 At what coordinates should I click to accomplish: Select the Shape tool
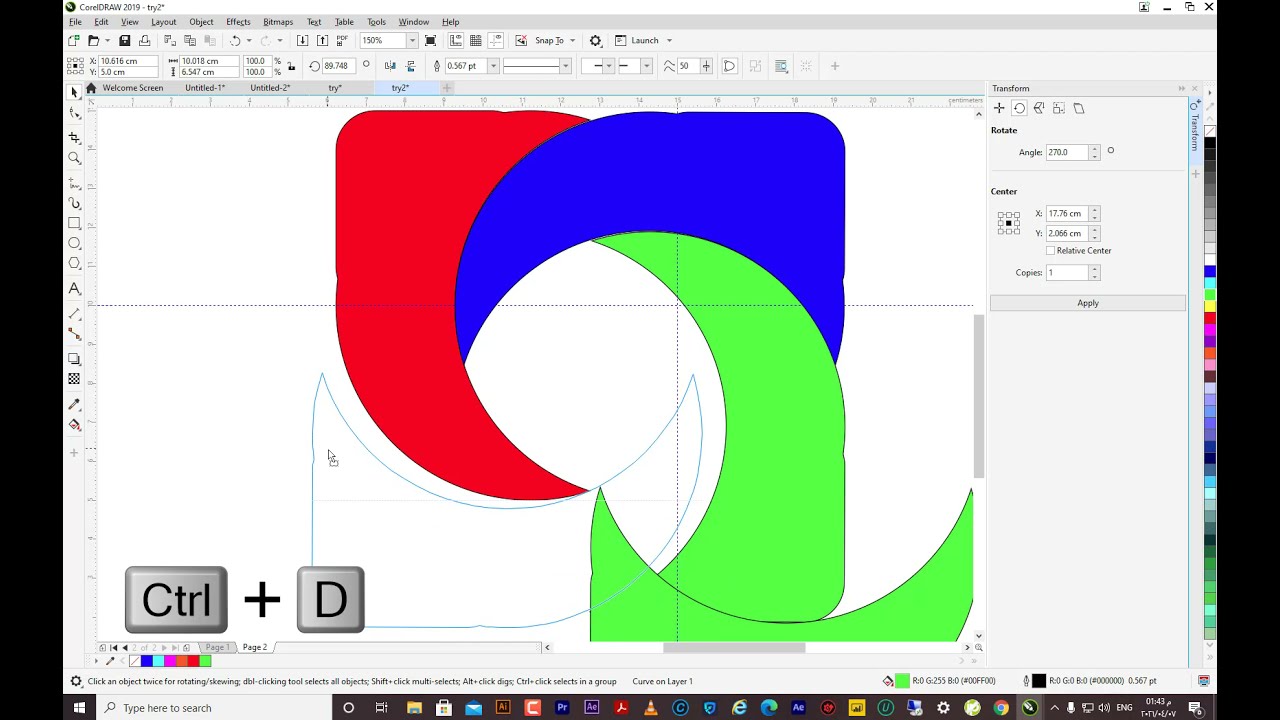tap(74, 113)
